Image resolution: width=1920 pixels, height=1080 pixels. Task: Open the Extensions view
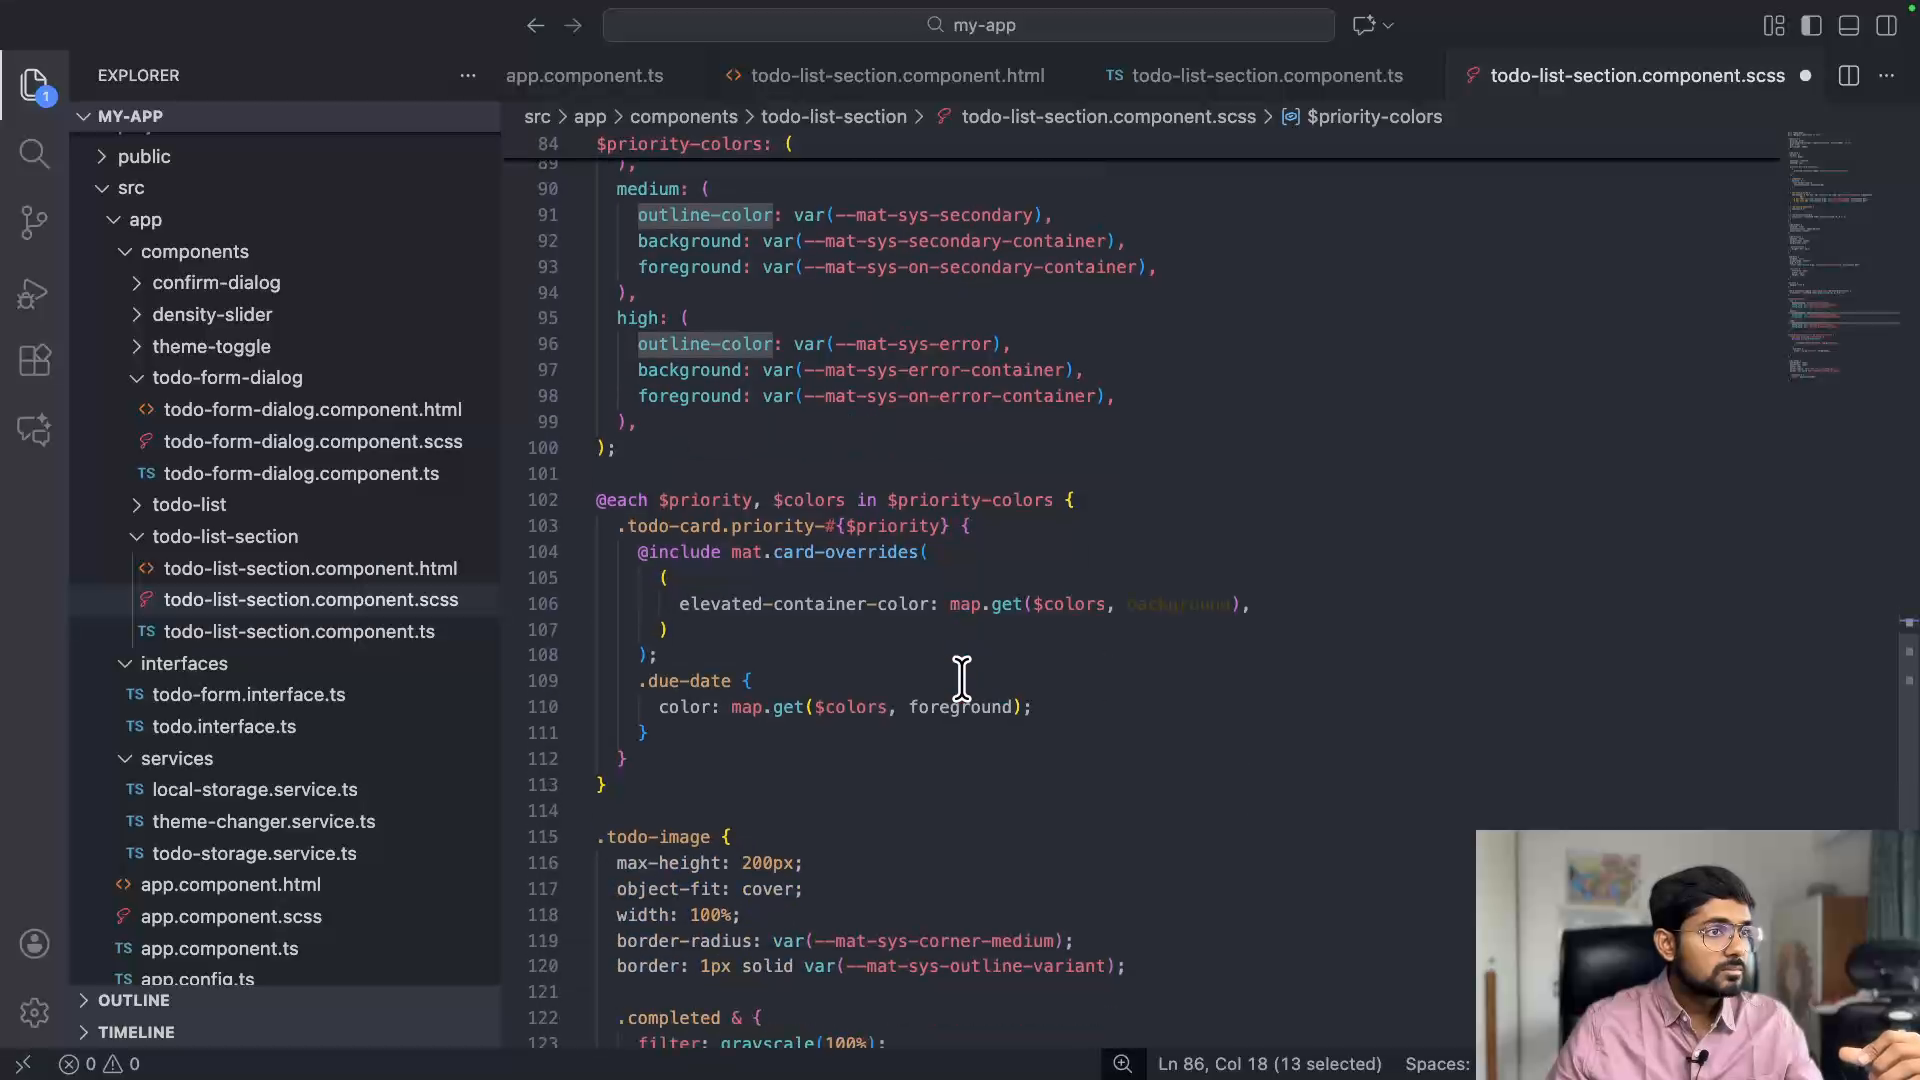[34, 360]
